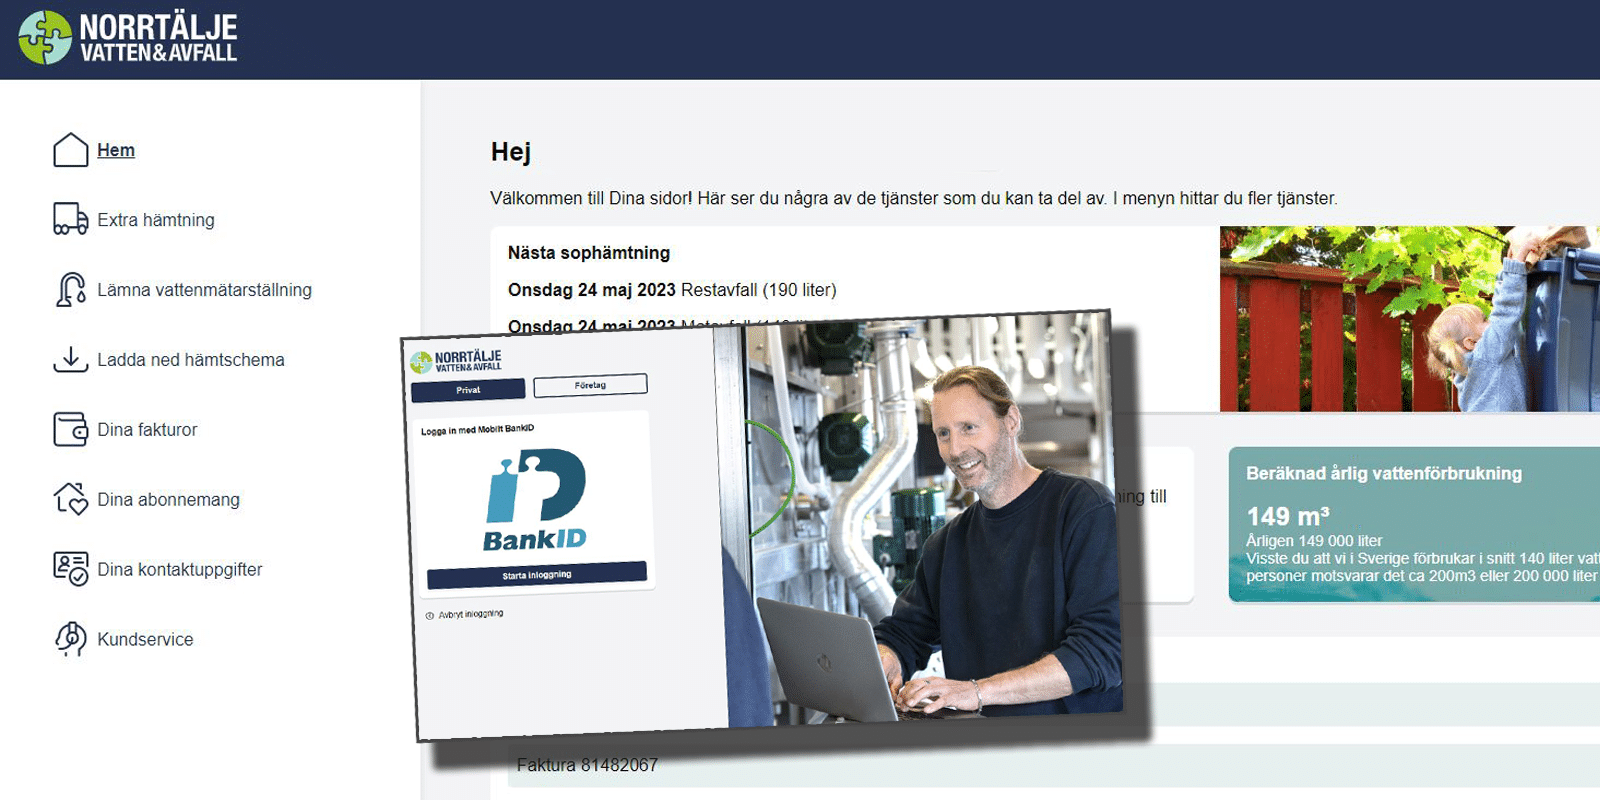This screenshot has width=1600, height=800.
Task: Select the Privat tab in login overlay
Action: click(x=468, y=390)
